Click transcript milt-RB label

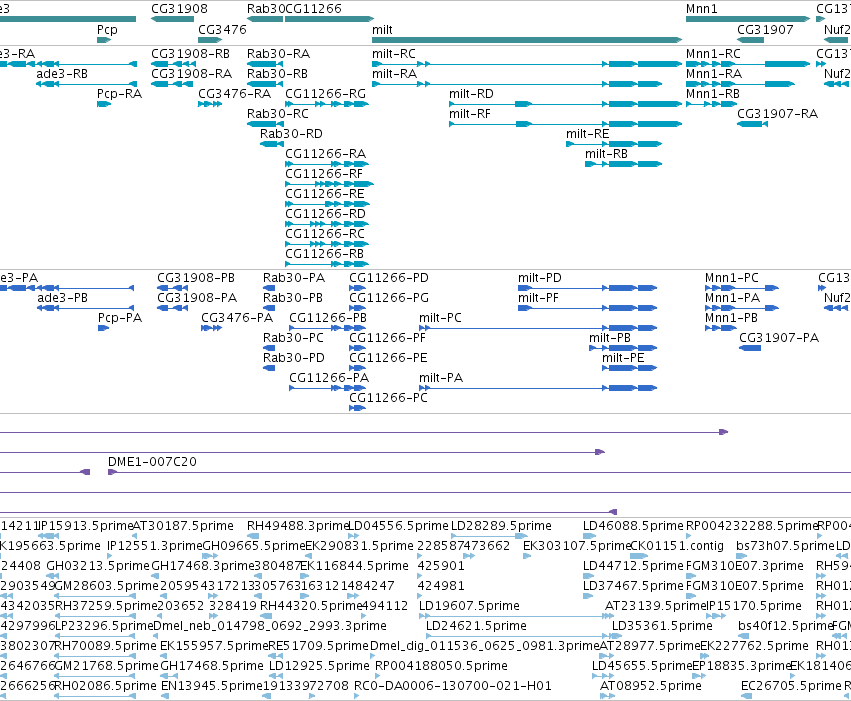(606, 154)
